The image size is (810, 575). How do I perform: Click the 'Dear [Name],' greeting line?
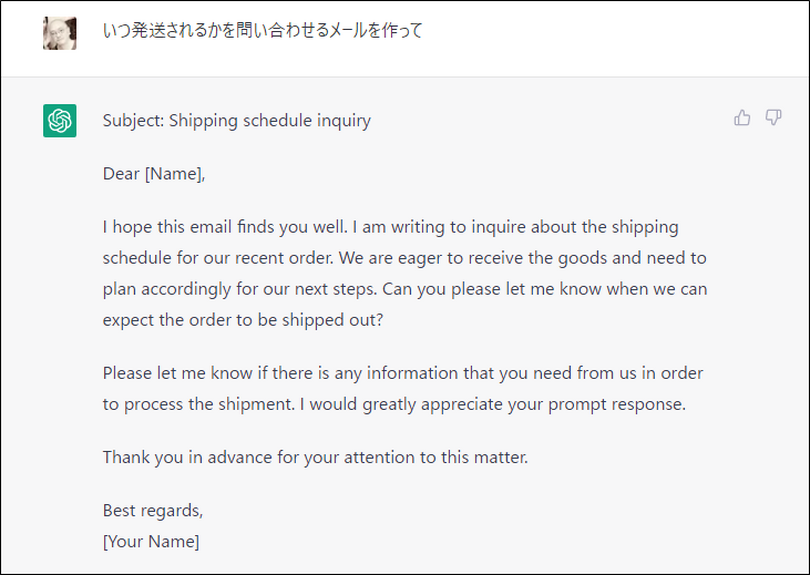click(x=154, y=174)
